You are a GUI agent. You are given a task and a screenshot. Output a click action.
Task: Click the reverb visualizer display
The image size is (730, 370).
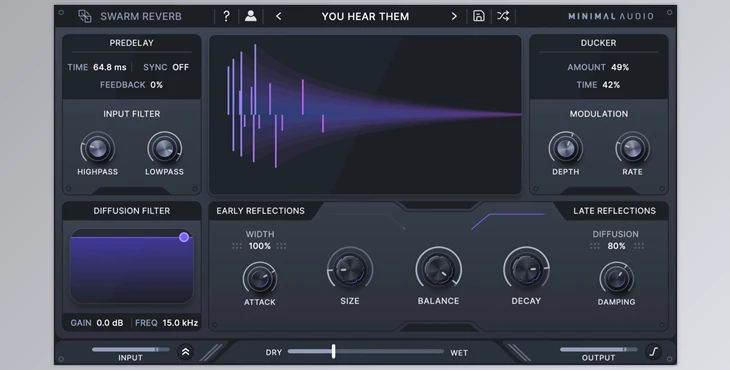point(365,114)
